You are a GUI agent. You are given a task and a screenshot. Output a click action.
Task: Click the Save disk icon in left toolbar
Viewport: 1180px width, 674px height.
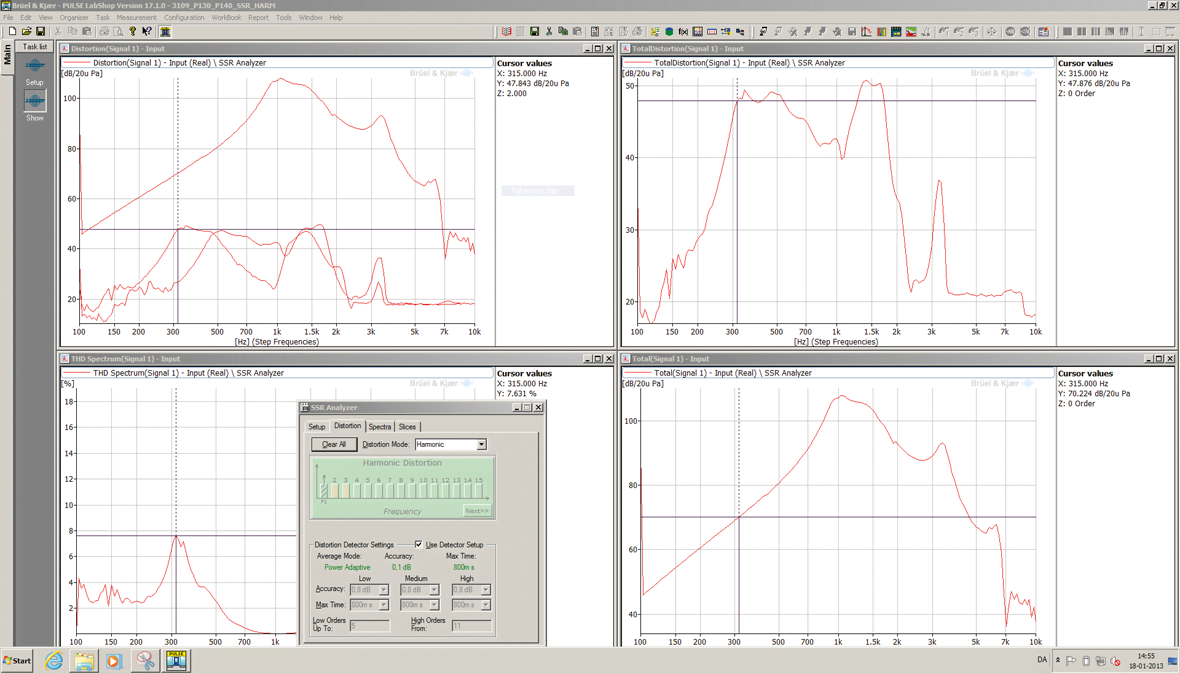click(40, 32)
